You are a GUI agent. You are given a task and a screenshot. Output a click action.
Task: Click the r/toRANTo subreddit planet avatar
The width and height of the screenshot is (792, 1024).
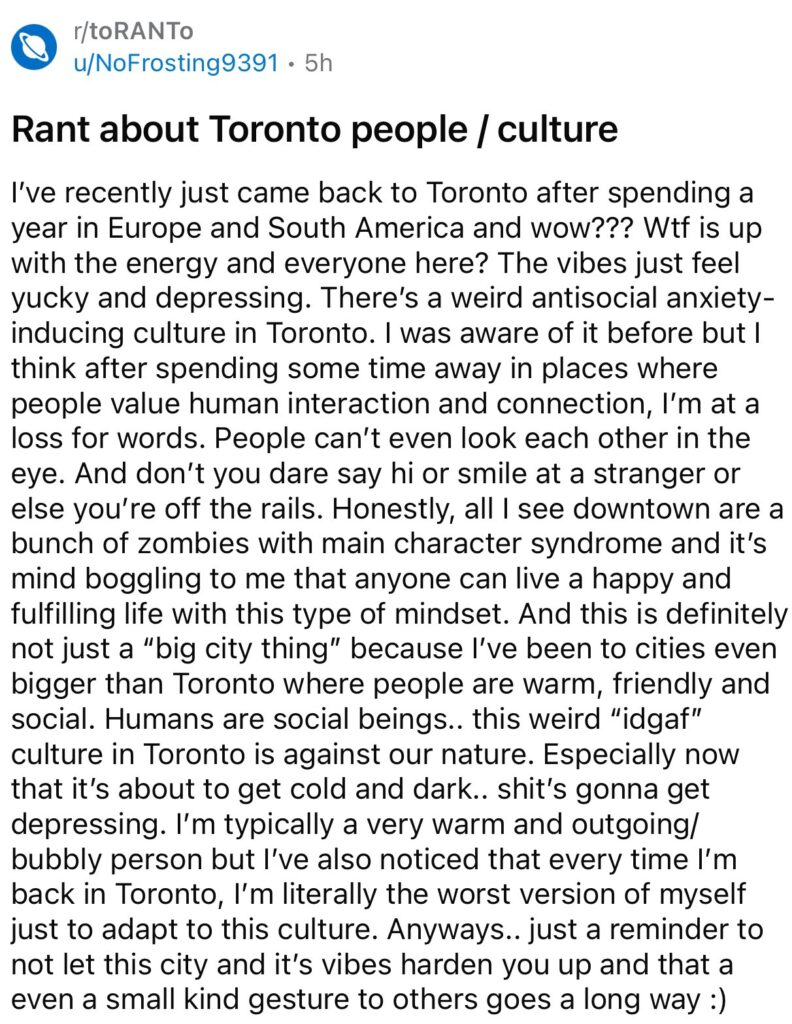click(36, 48)
